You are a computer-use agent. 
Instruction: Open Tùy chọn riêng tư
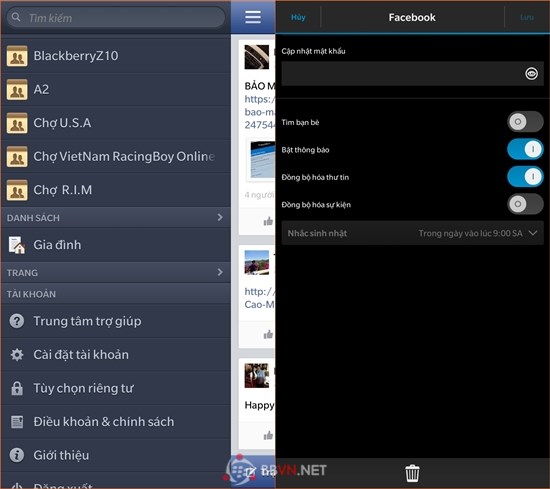(116, 388)
